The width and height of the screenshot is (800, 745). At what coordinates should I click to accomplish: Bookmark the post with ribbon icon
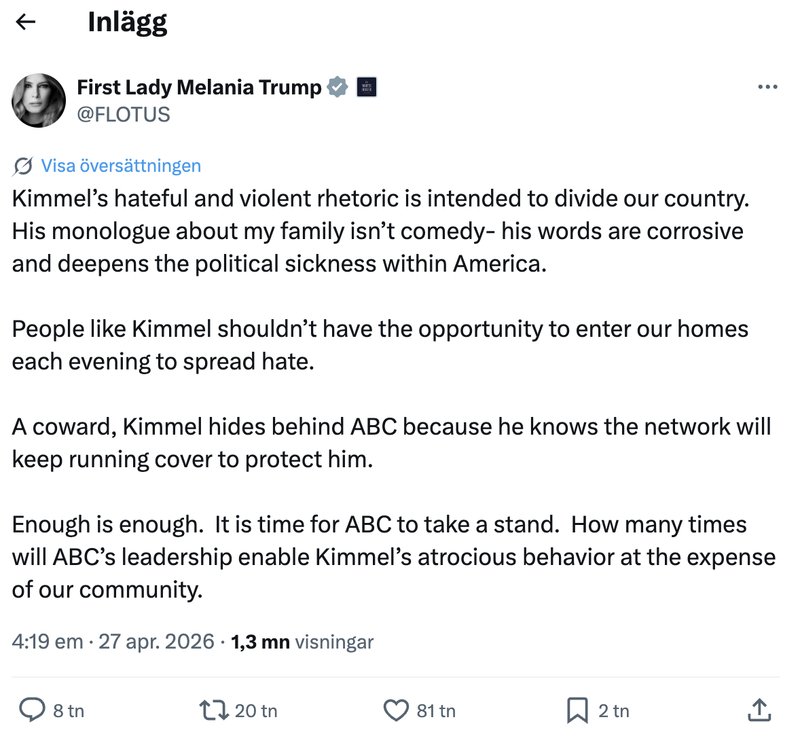pos(578,711)
